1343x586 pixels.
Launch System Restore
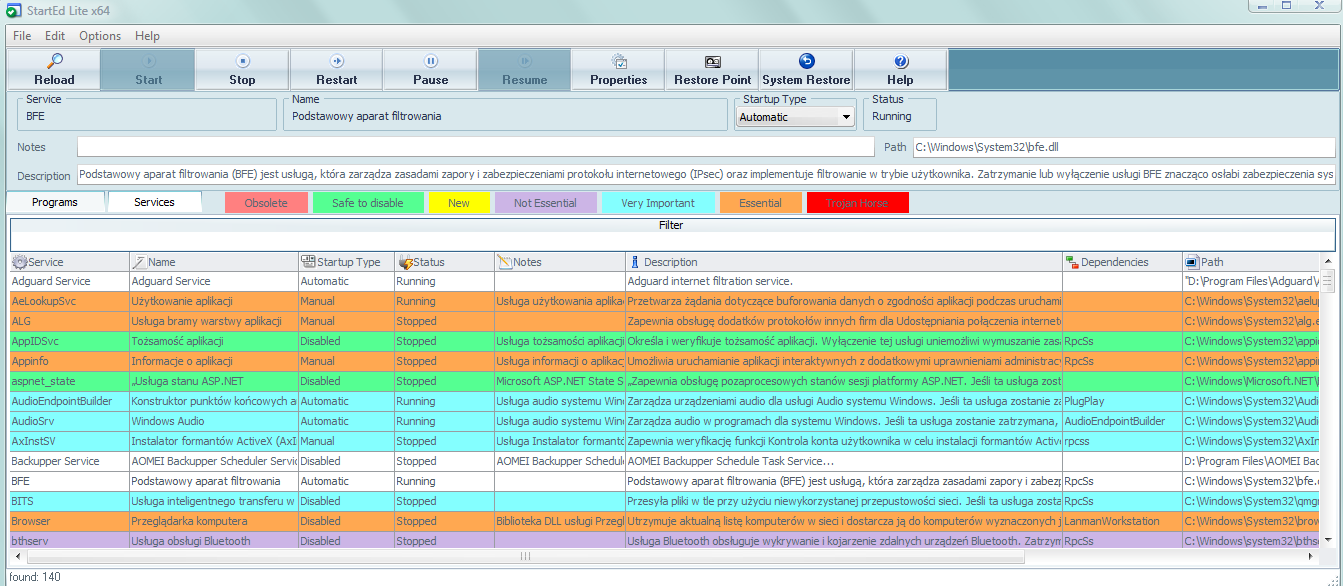pos(806,70)
